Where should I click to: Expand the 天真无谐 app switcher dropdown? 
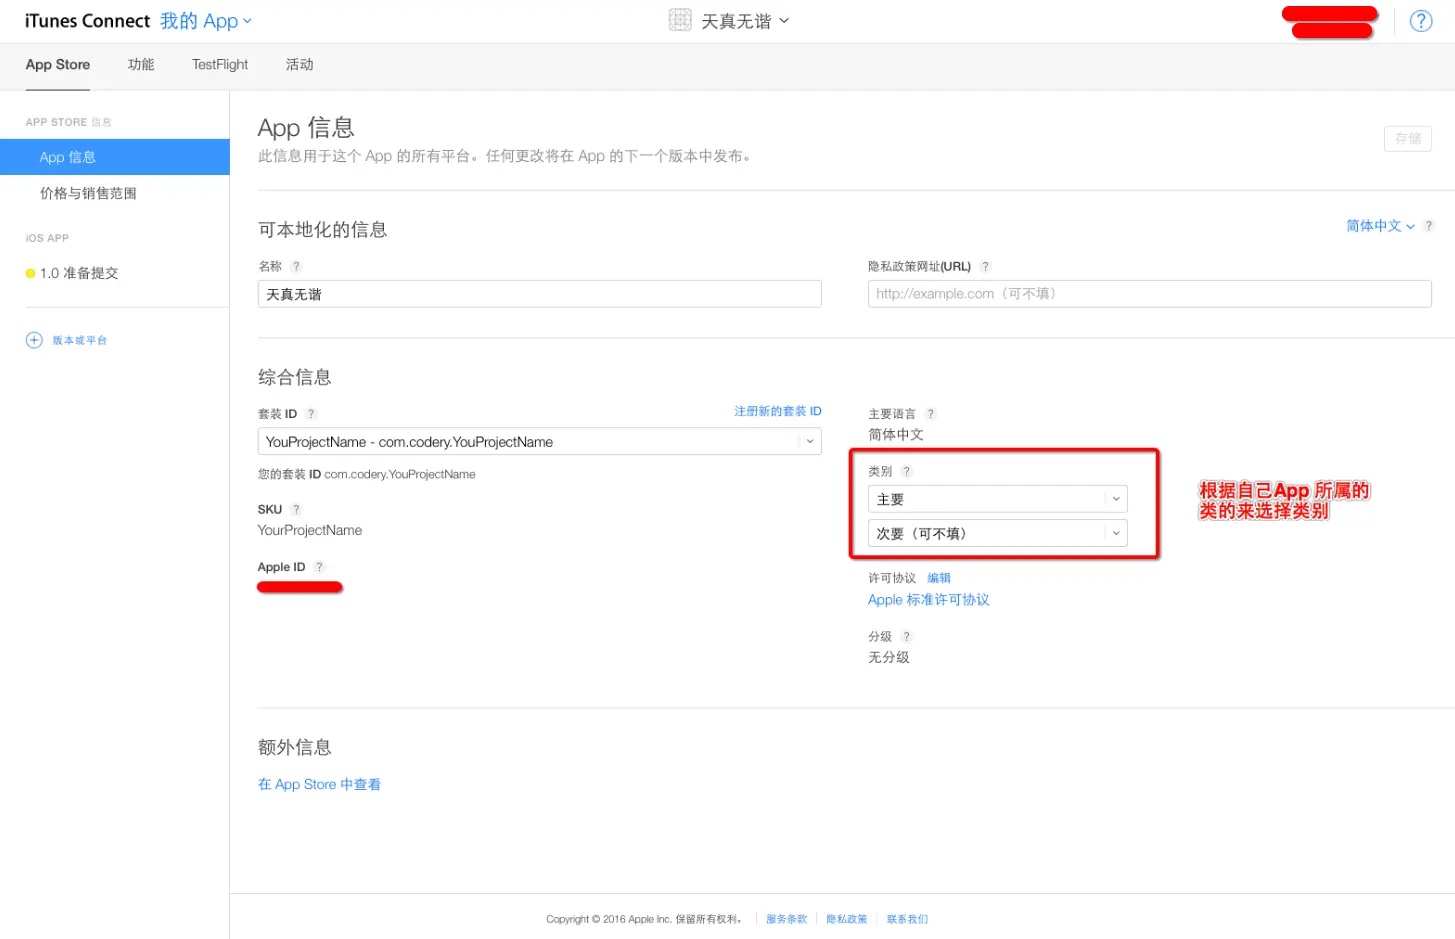[745, 21]
